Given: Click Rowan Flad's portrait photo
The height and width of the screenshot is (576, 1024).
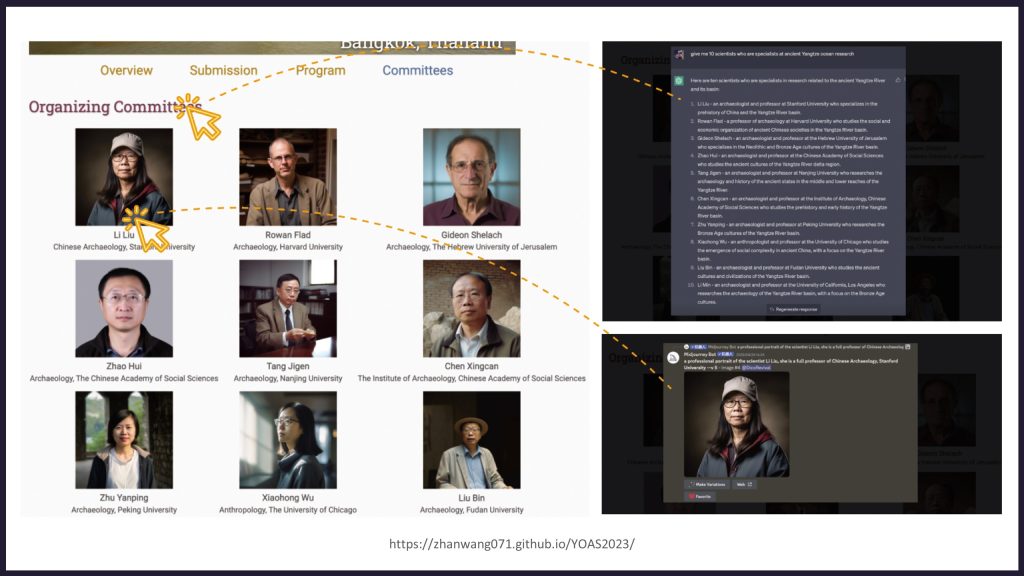Looking at the screenshot, I should point(288,177).
